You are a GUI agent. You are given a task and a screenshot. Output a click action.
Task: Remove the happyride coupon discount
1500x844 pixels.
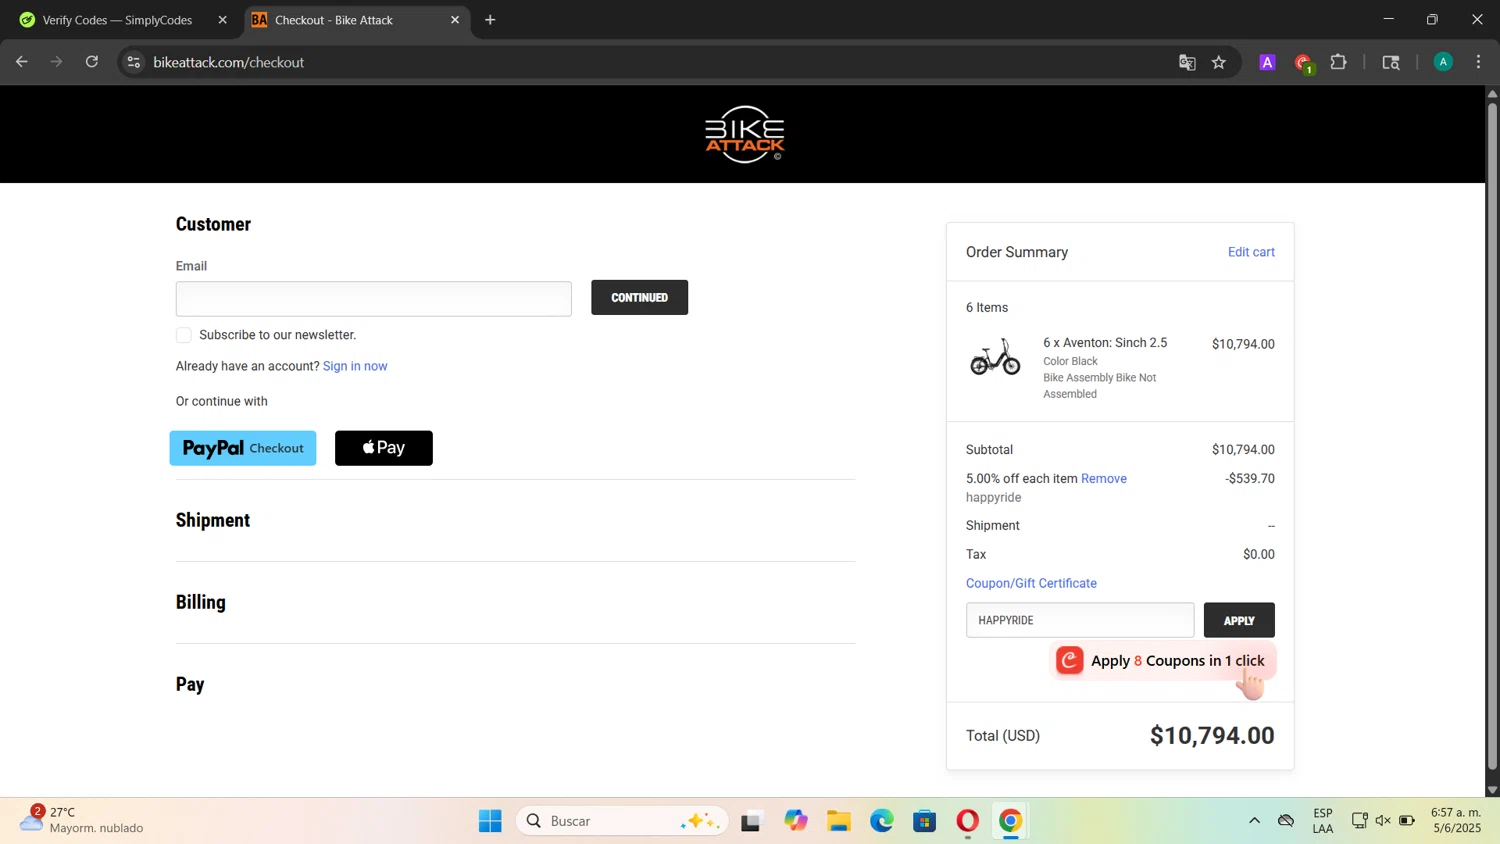1104,479
